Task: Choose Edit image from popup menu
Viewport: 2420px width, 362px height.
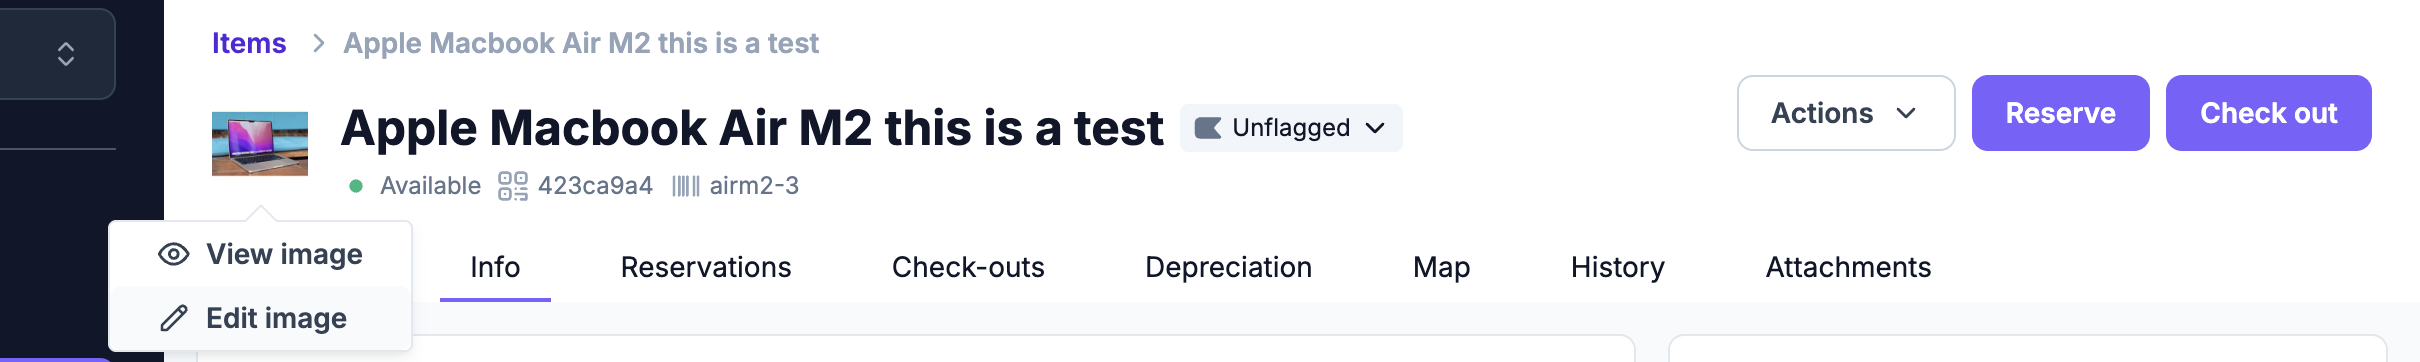Action: 260,318
